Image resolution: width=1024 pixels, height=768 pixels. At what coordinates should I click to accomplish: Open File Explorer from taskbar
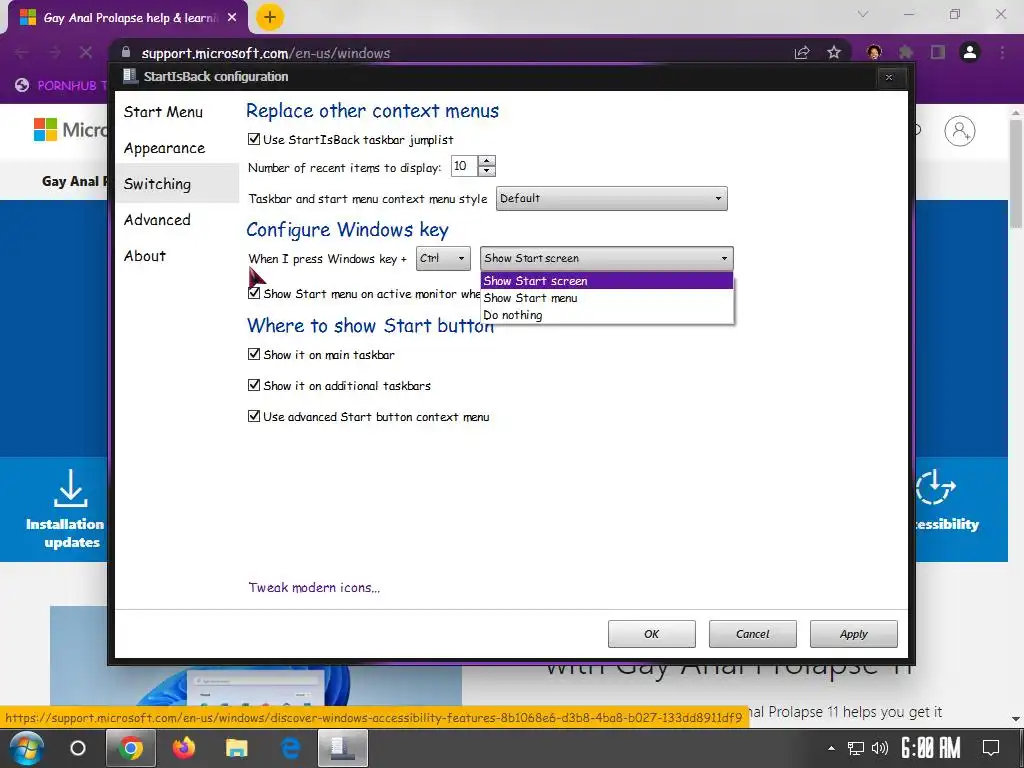(x=236, y=748)
